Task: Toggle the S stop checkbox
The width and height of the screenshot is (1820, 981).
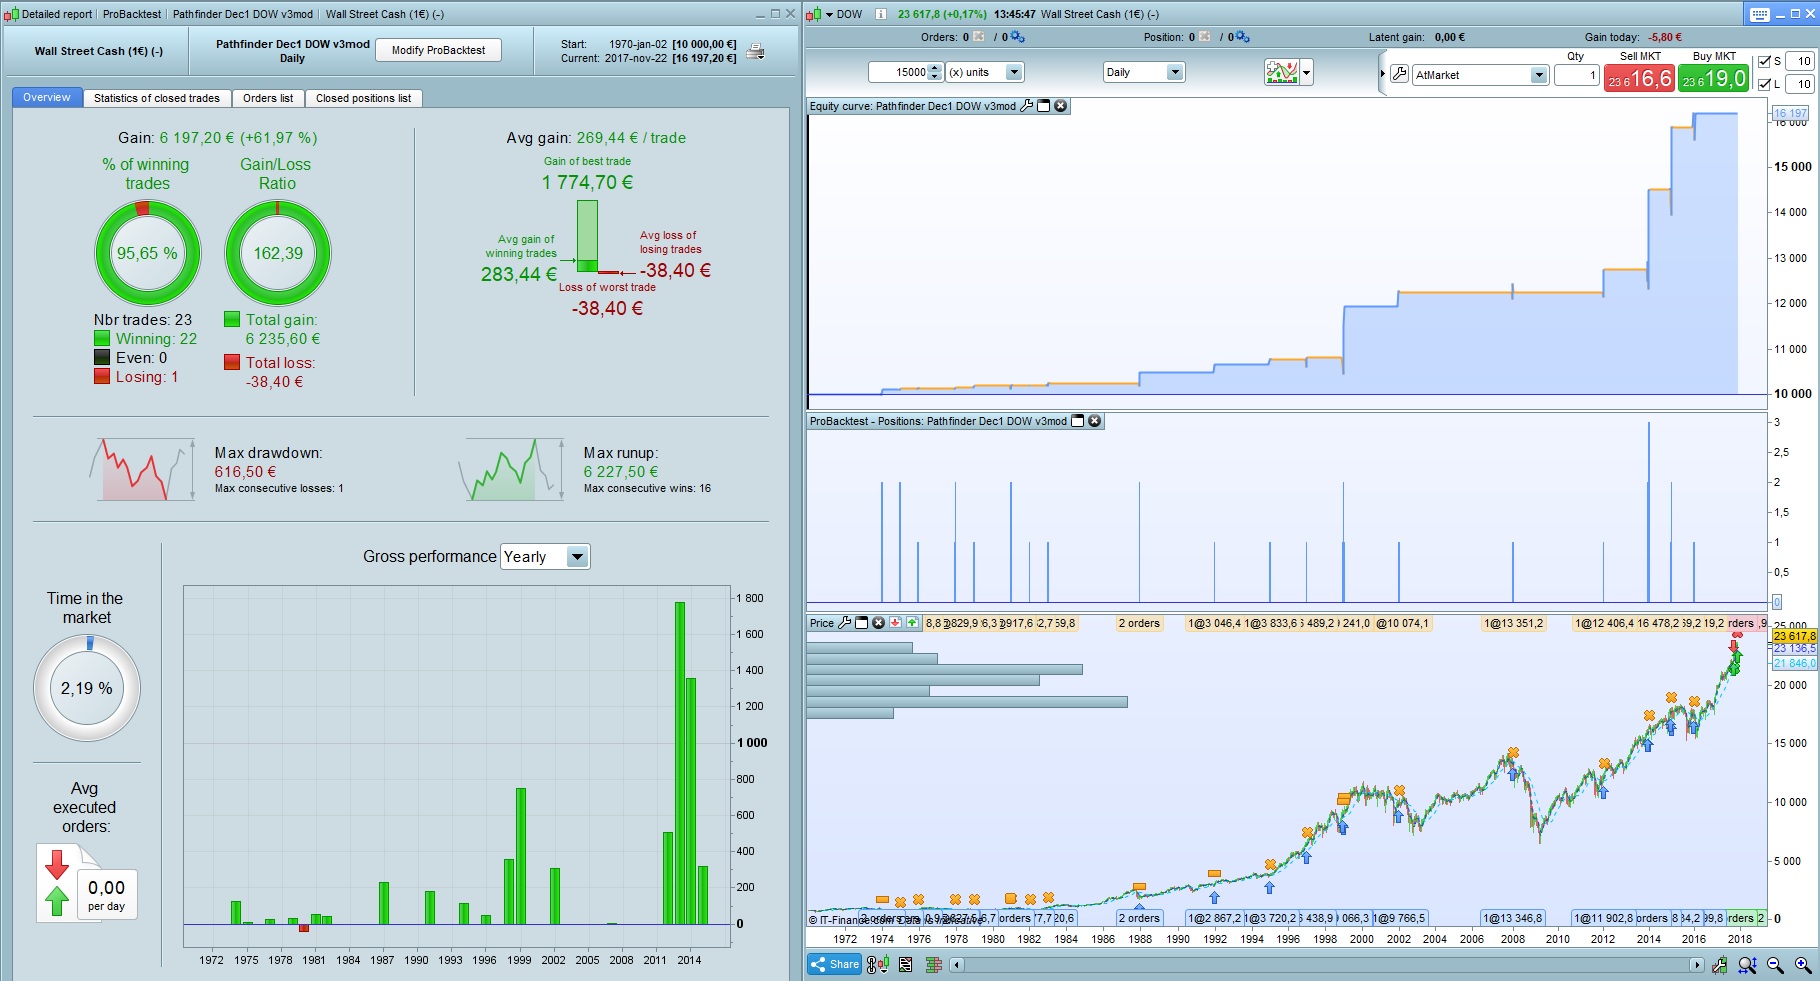Action: click(x=1765, y=61)
